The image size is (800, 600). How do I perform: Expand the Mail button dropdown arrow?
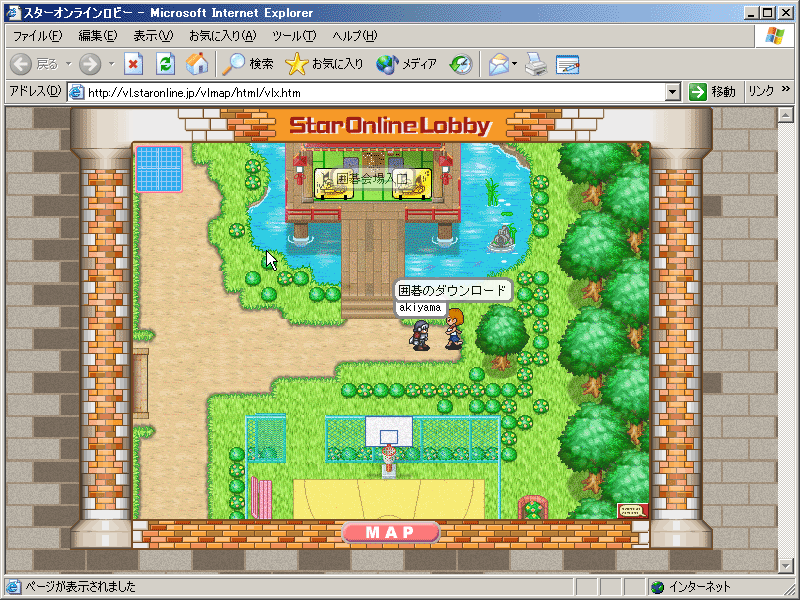click(514, 64)
